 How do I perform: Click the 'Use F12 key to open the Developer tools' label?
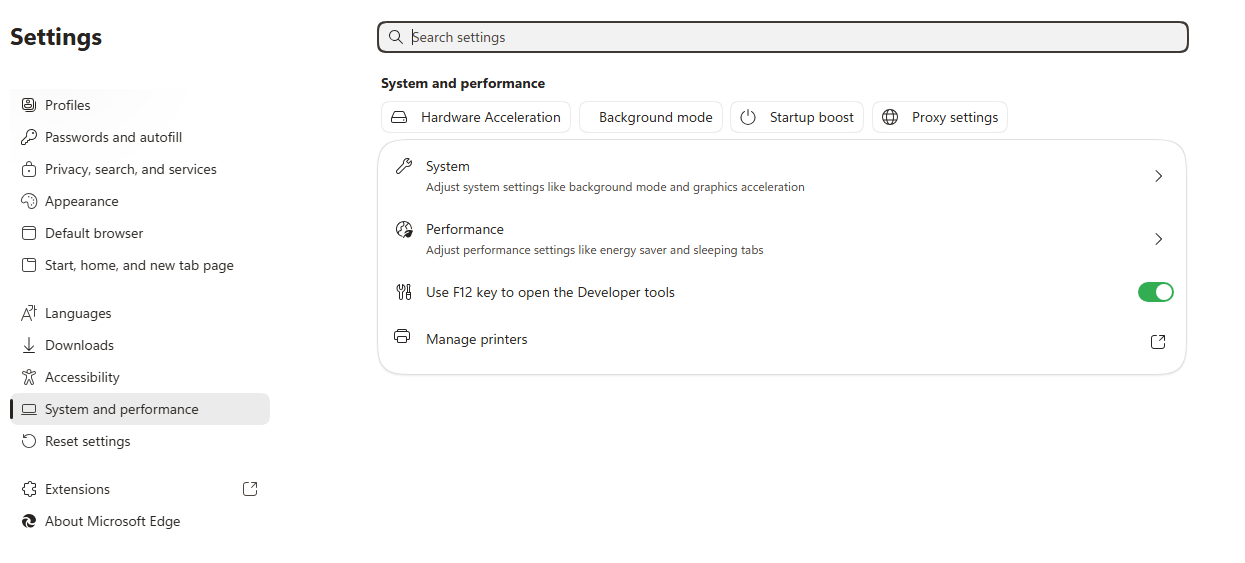pyautogui.click(x=550, y=292)
